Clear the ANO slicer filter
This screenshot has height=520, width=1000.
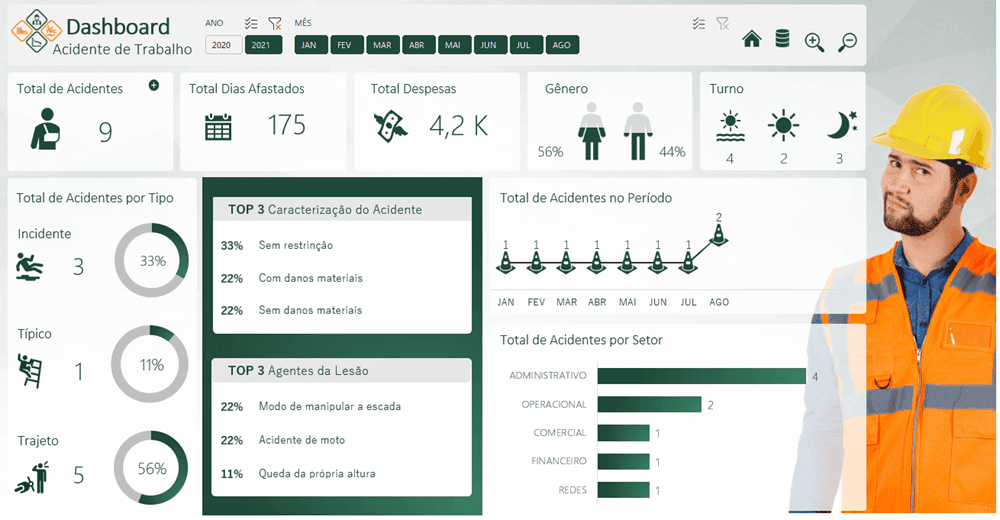pyautogui.click(x=275, y=24)
